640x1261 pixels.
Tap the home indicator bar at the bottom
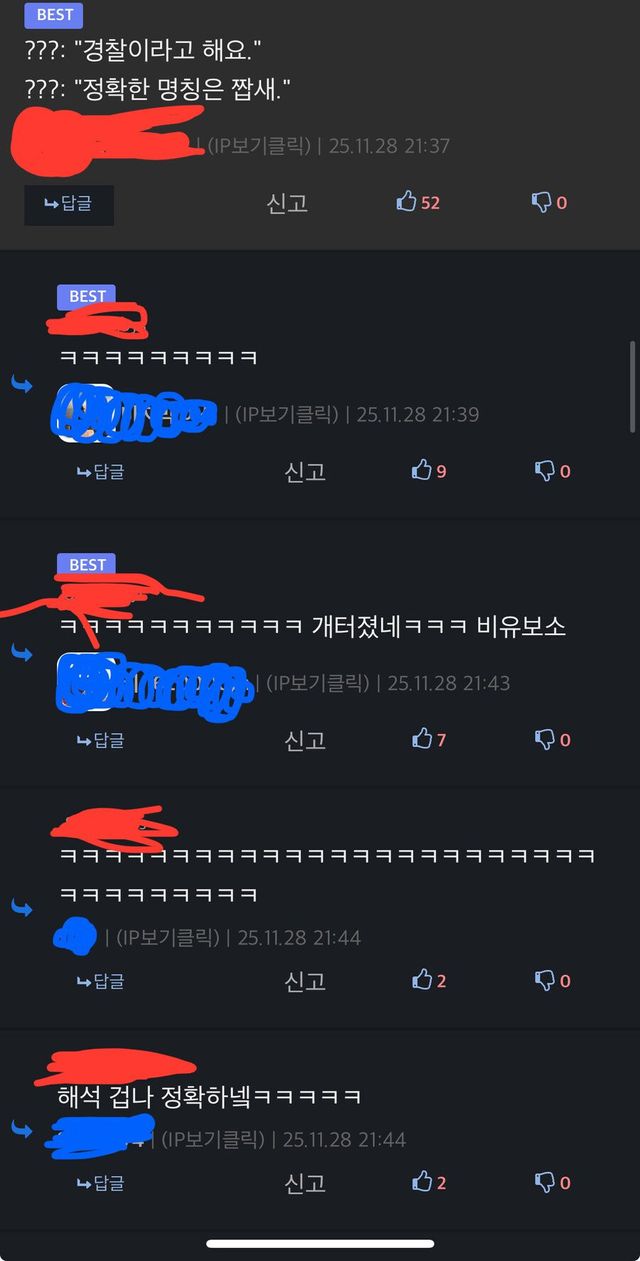pyautogui.click(x=320, y=1244)
